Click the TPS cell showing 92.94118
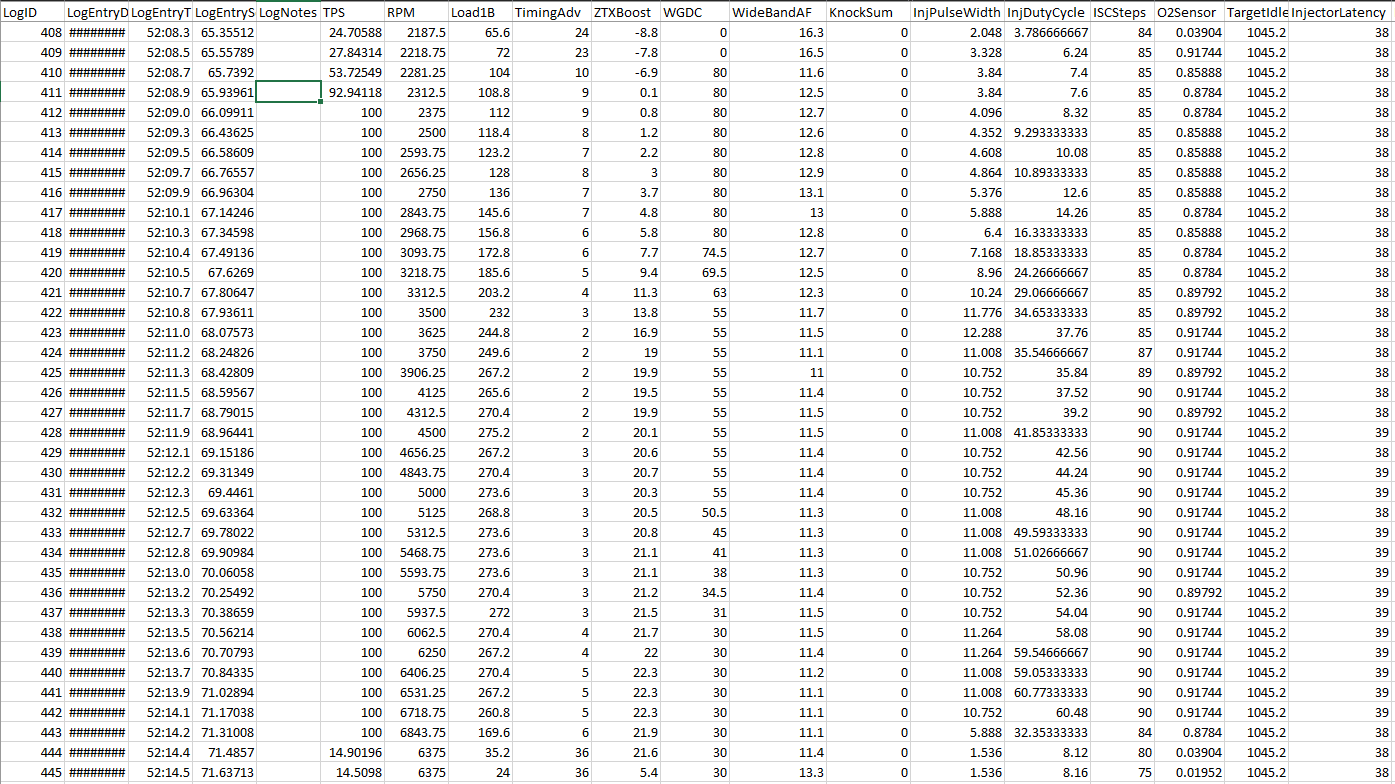Image resolution: width=1395 pixels, height=784 pixels. (x=351, y=92)
